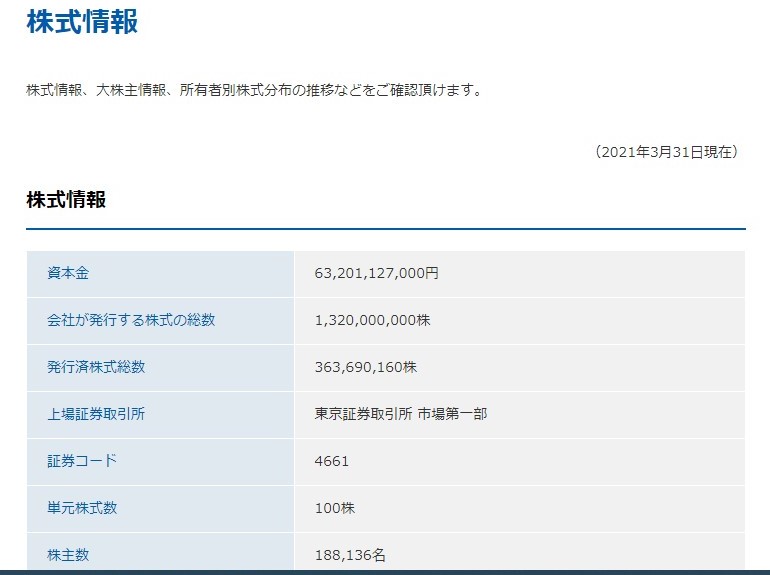Select the 資本金 row label
Screen dimensions: 770x575
pyautogui.click(x=68, y=273)
